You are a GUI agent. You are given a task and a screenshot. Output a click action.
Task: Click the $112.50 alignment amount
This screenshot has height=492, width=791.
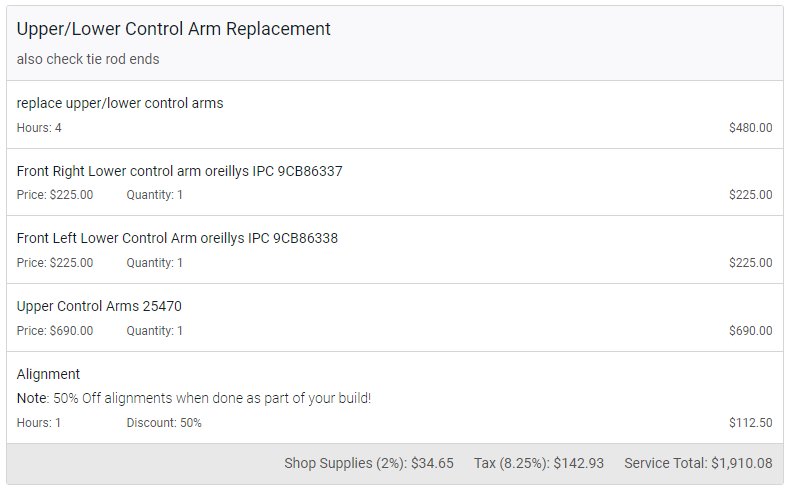(x=751, y=422)
